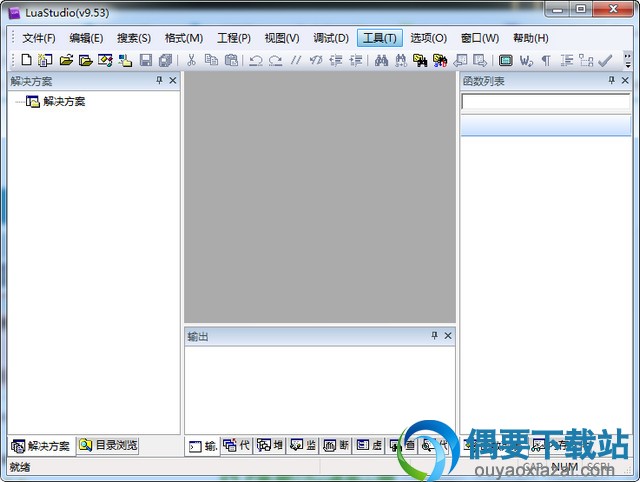This screenshot has width=640, height=482.
Task: Click the Find binoculars icon
Action: click(381, 60)
